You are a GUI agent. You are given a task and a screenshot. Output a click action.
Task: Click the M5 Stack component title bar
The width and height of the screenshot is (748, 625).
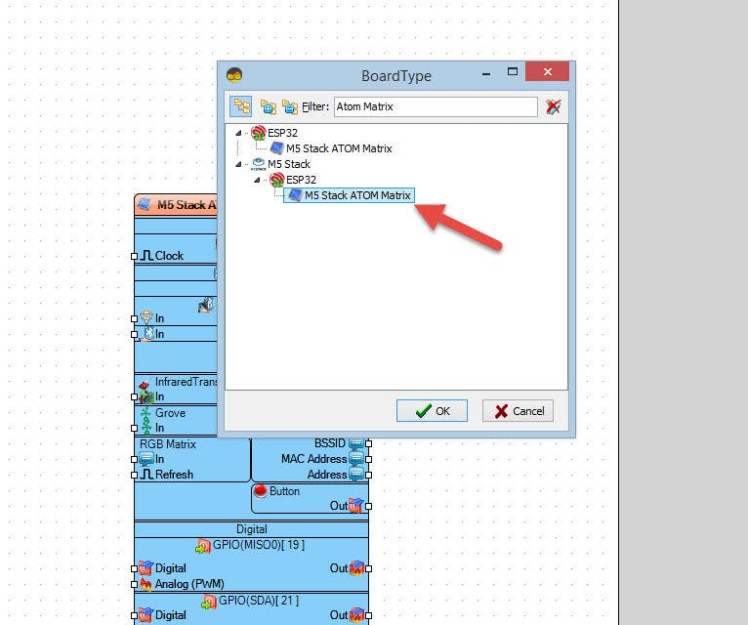pyautogui.click(x=176, y=205)
